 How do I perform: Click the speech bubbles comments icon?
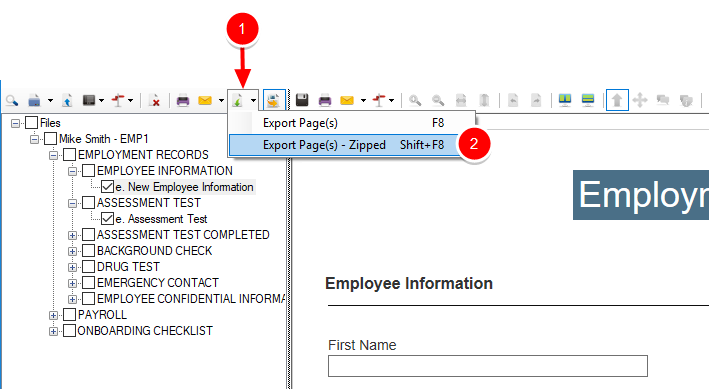pos(663,100)
